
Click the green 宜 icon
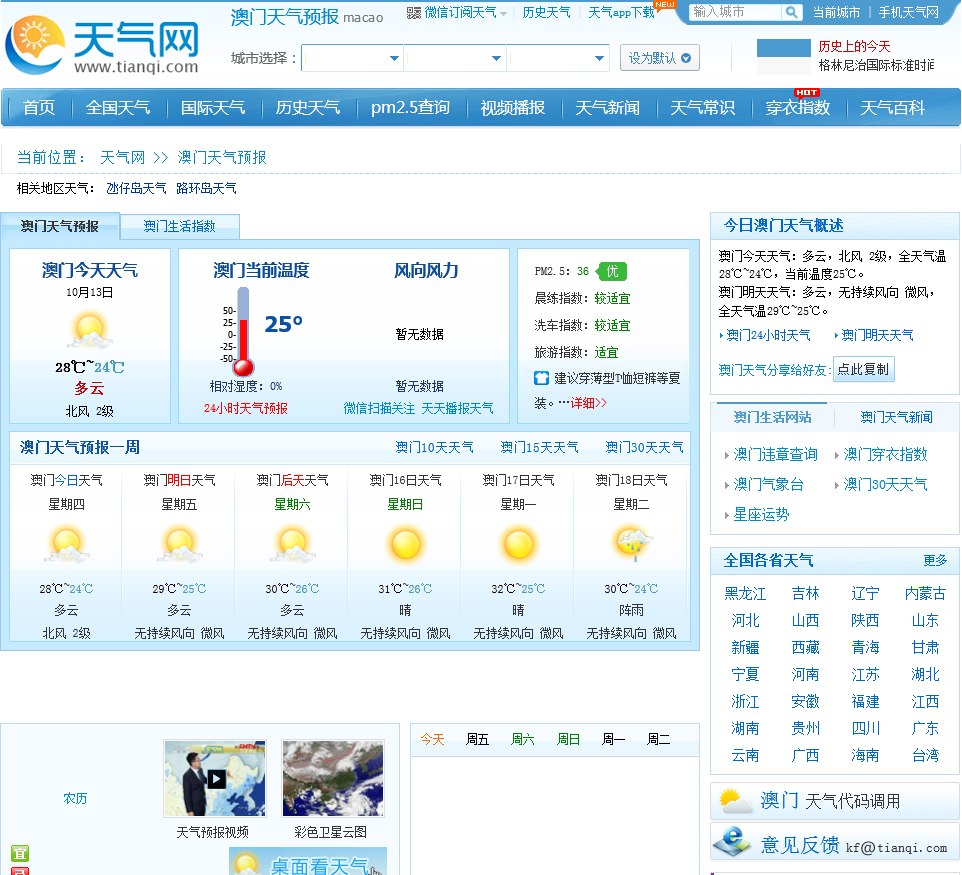(x=20, y=854)
